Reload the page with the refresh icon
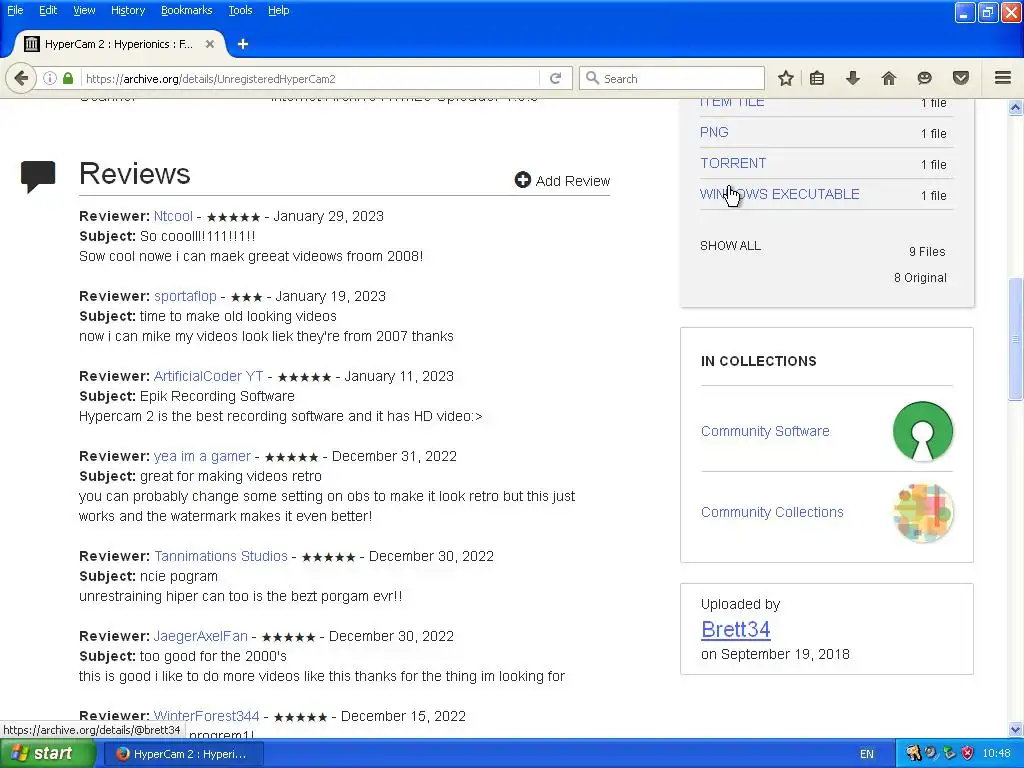 coord(555,78)
